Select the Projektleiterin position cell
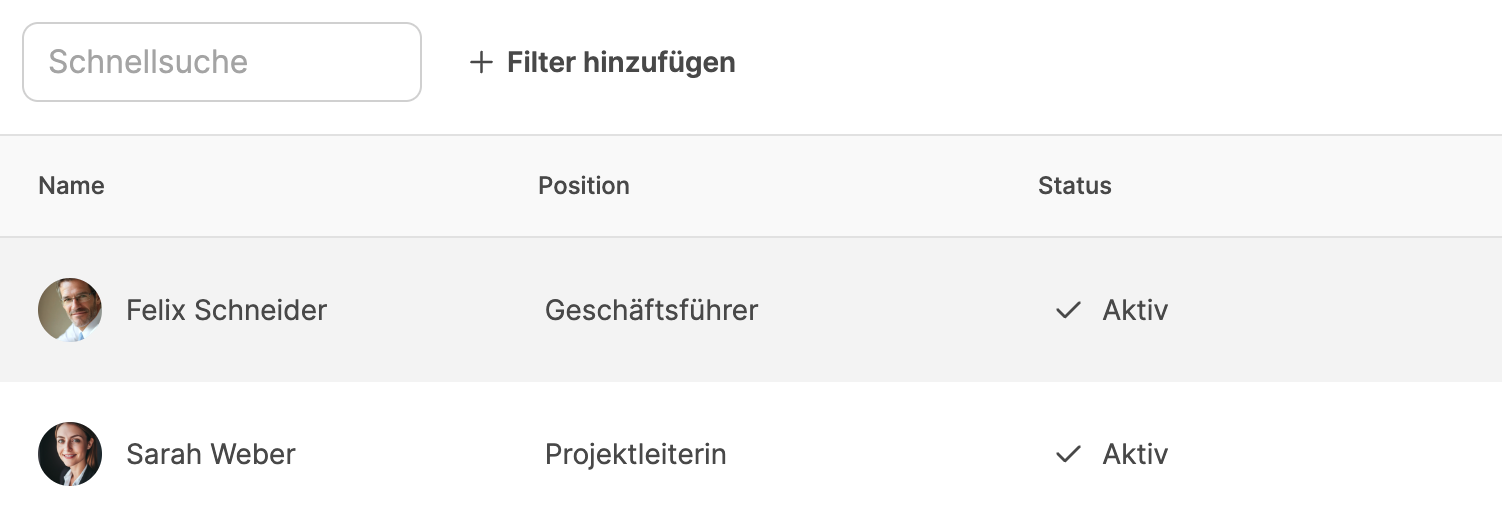The image size is (1502, 522). (x=635, y=454)
